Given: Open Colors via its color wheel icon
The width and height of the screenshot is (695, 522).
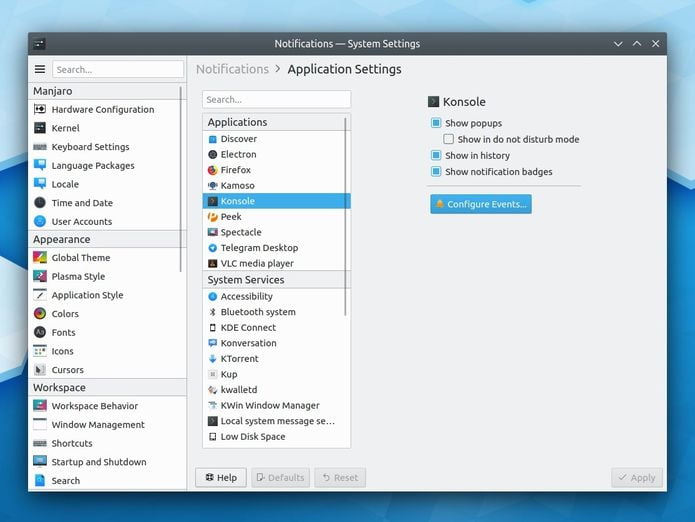Looking at the screenshot, I should (40, 314).
